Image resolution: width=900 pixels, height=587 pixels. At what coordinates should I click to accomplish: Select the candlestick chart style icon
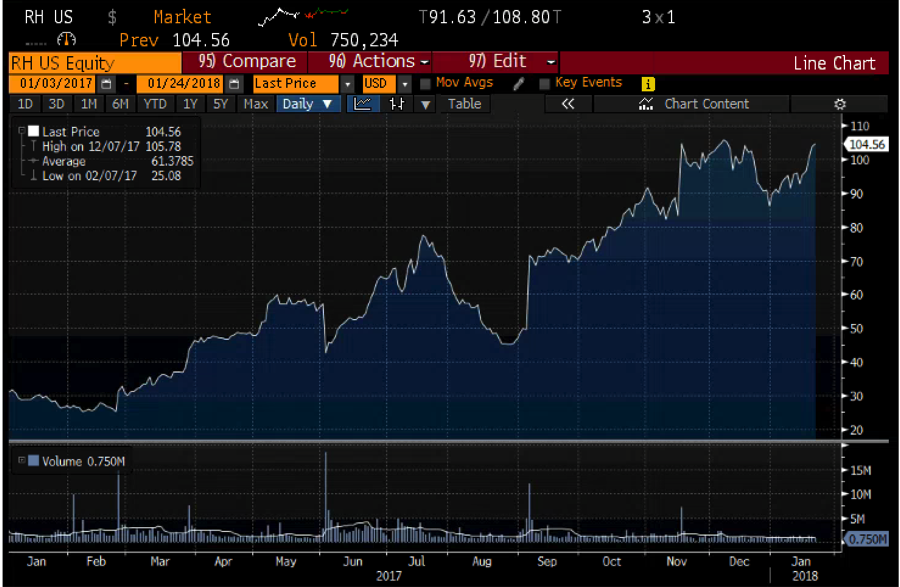click(x=397, y=104)
